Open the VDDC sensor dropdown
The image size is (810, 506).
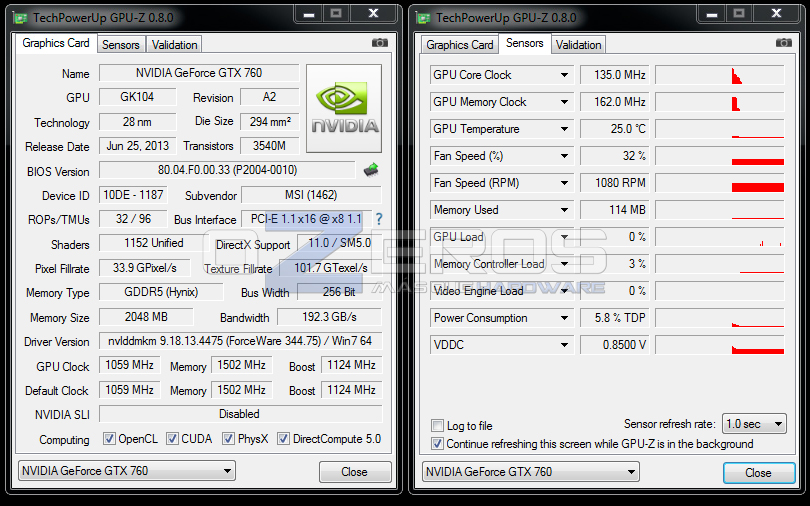564,345
